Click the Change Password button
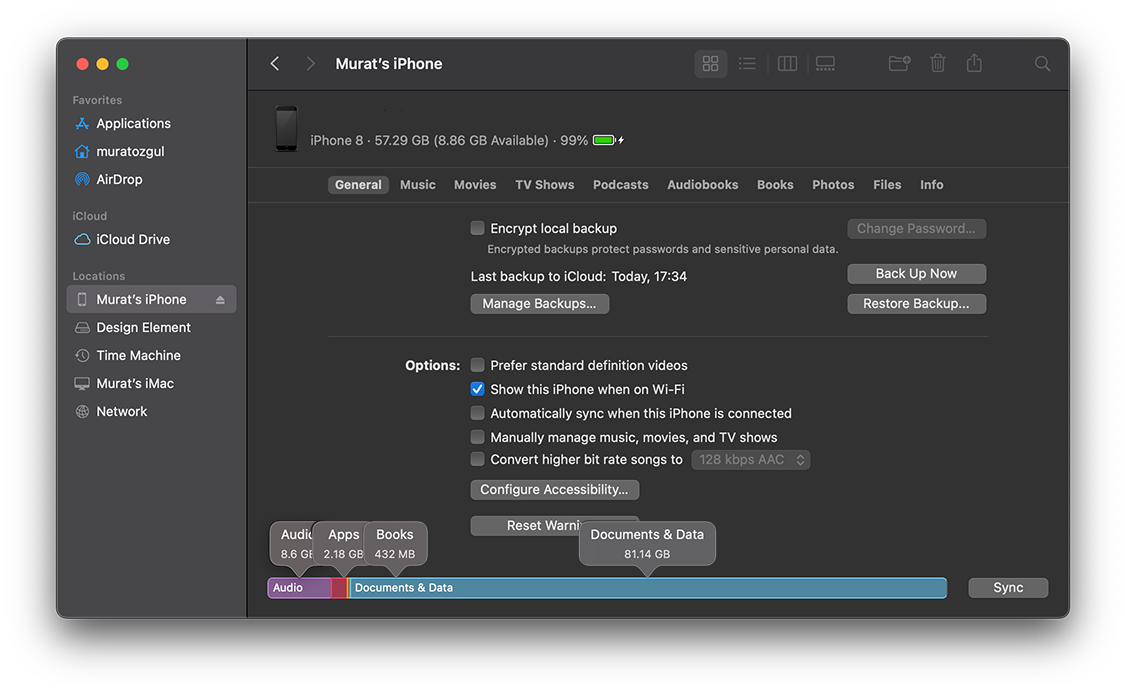The width and height of the screenshot is (1125, 692). [916, 228]
